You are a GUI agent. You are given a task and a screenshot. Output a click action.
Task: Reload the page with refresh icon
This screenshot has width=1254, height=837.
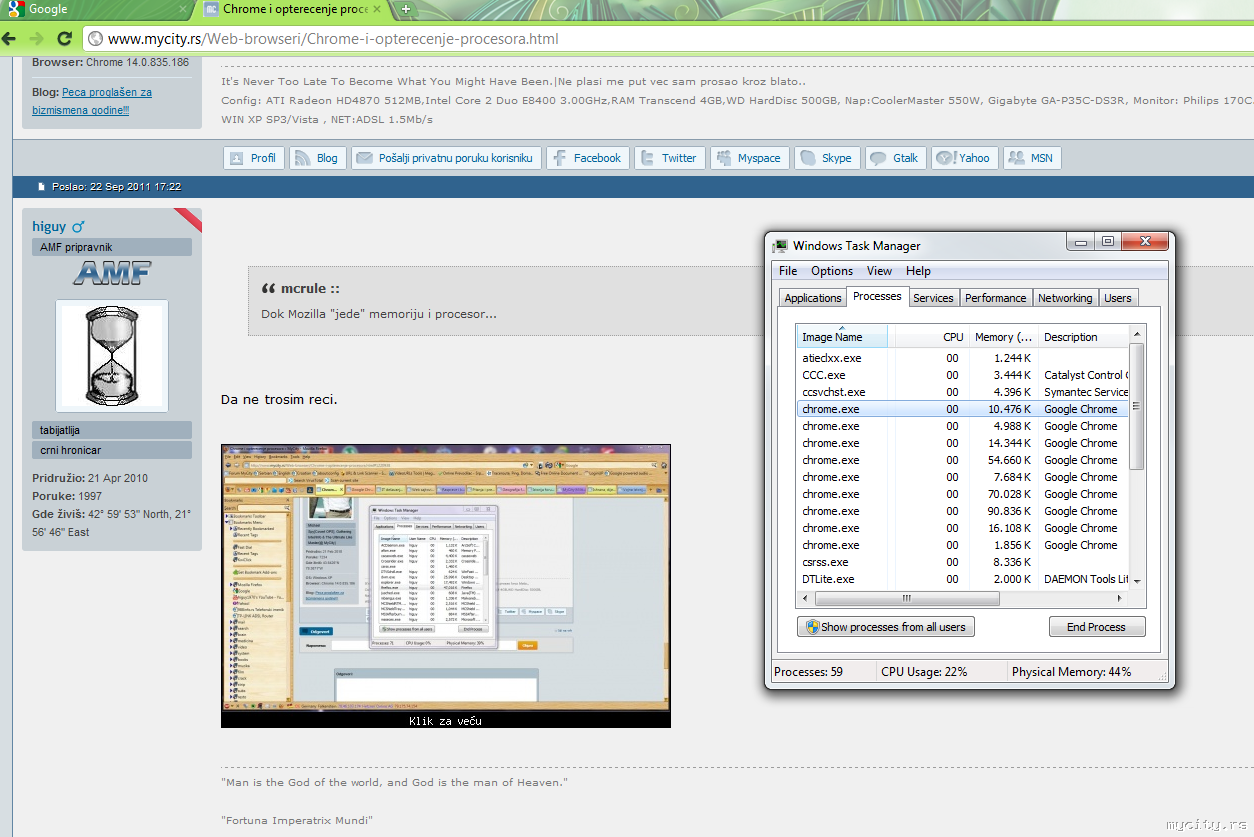[64, 39]
